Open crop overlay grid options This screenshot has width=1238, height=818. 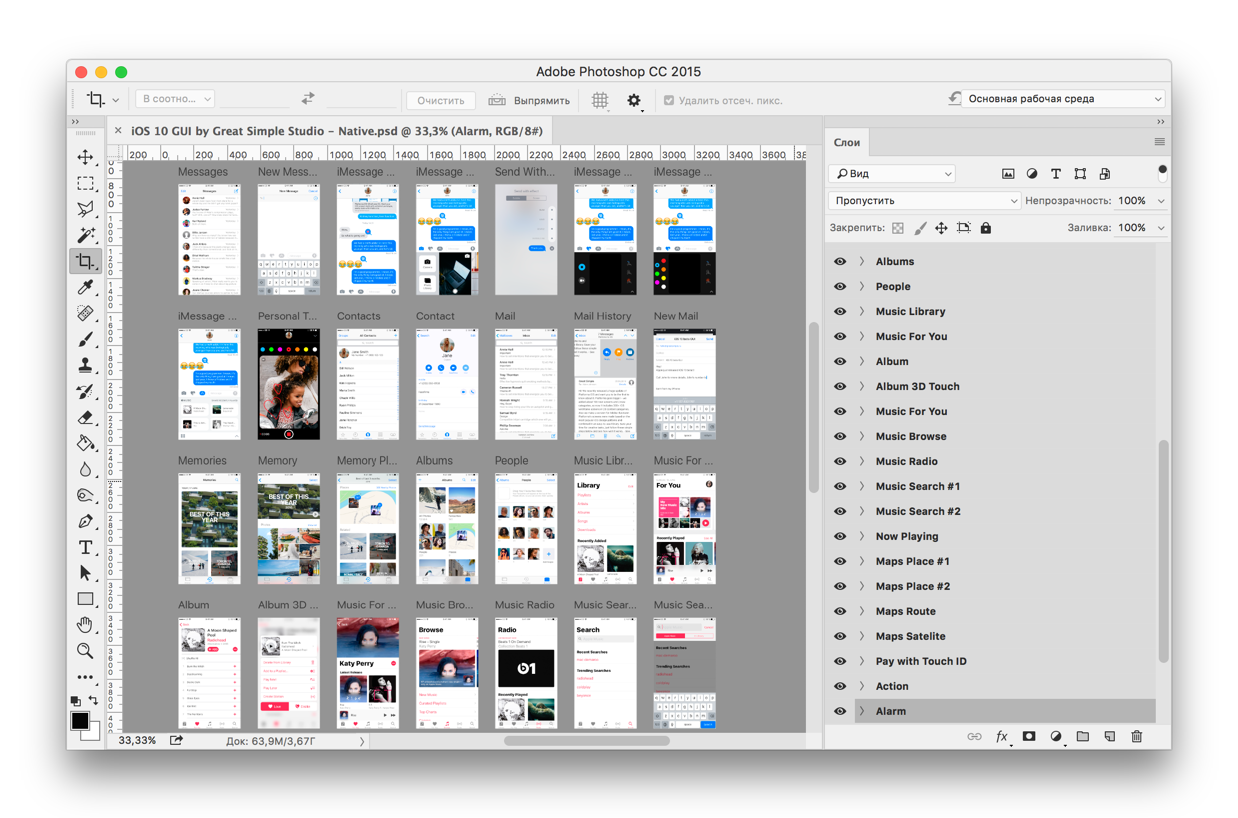tap(599, 100)
